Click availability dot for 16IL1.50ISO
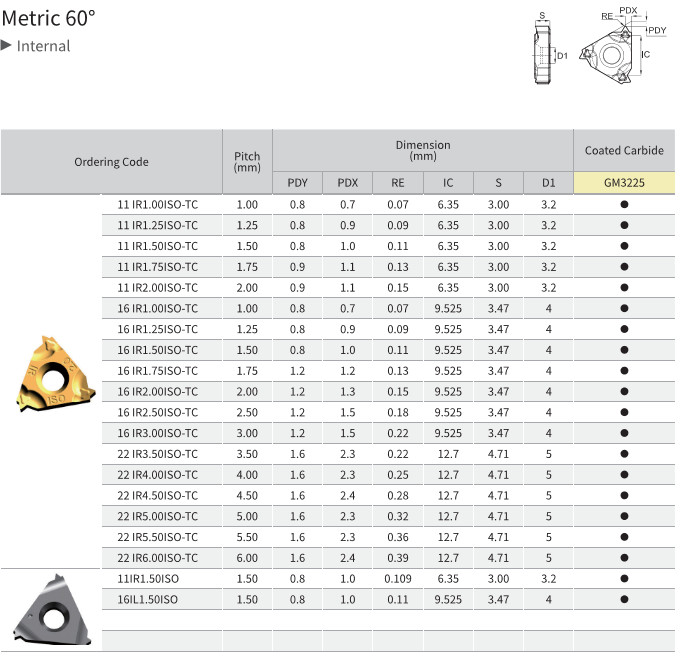 (x=625, y=600)
